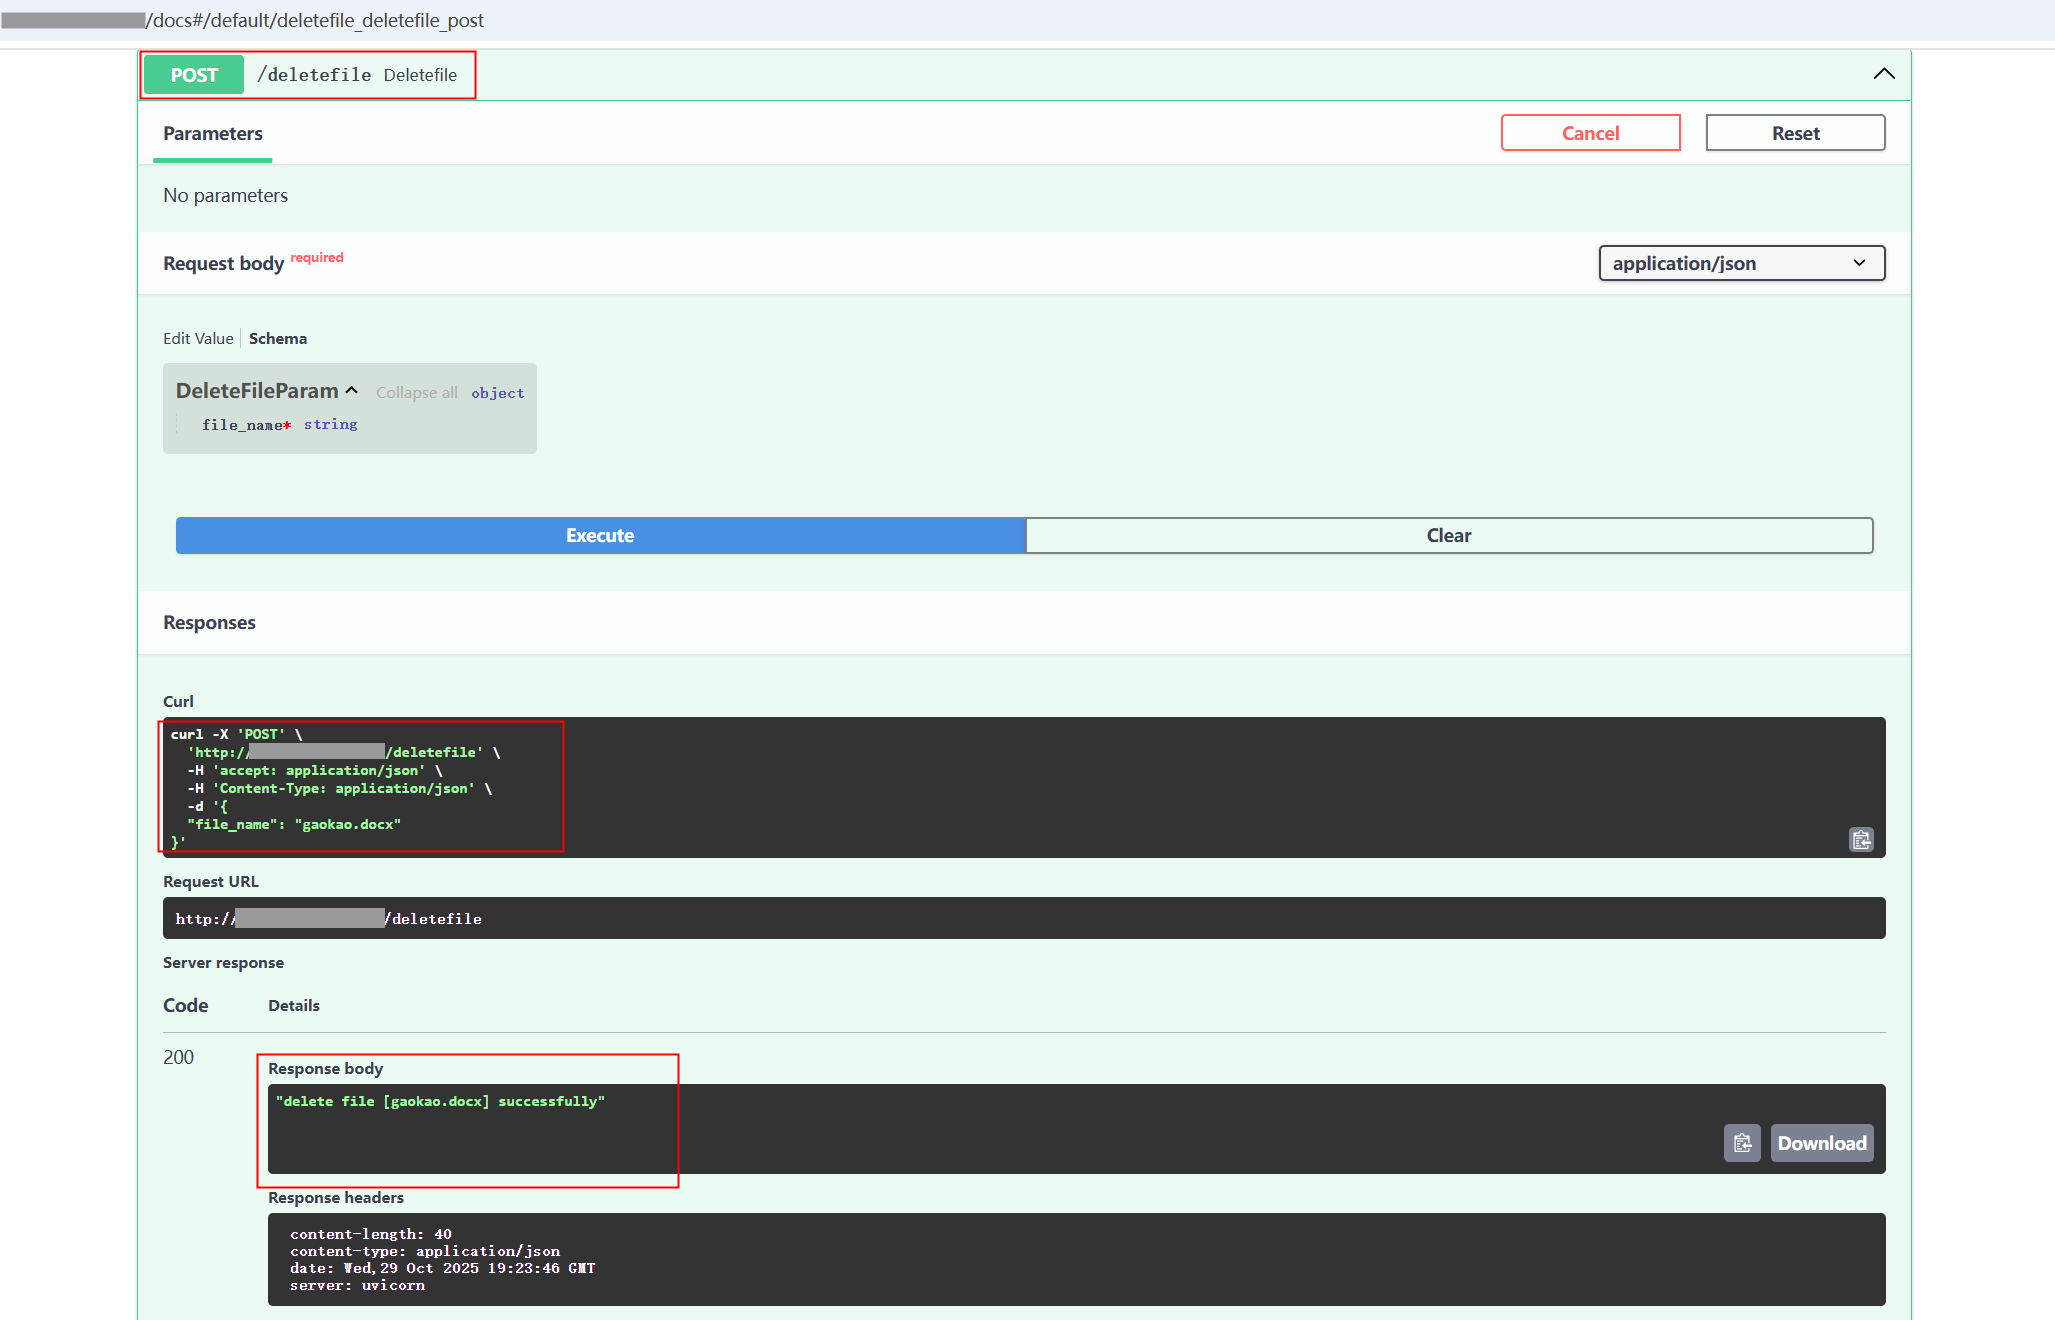Screen dimensions: 2055x1320
Task: Click the delete success response text
Action: (x=440, y=1101)
